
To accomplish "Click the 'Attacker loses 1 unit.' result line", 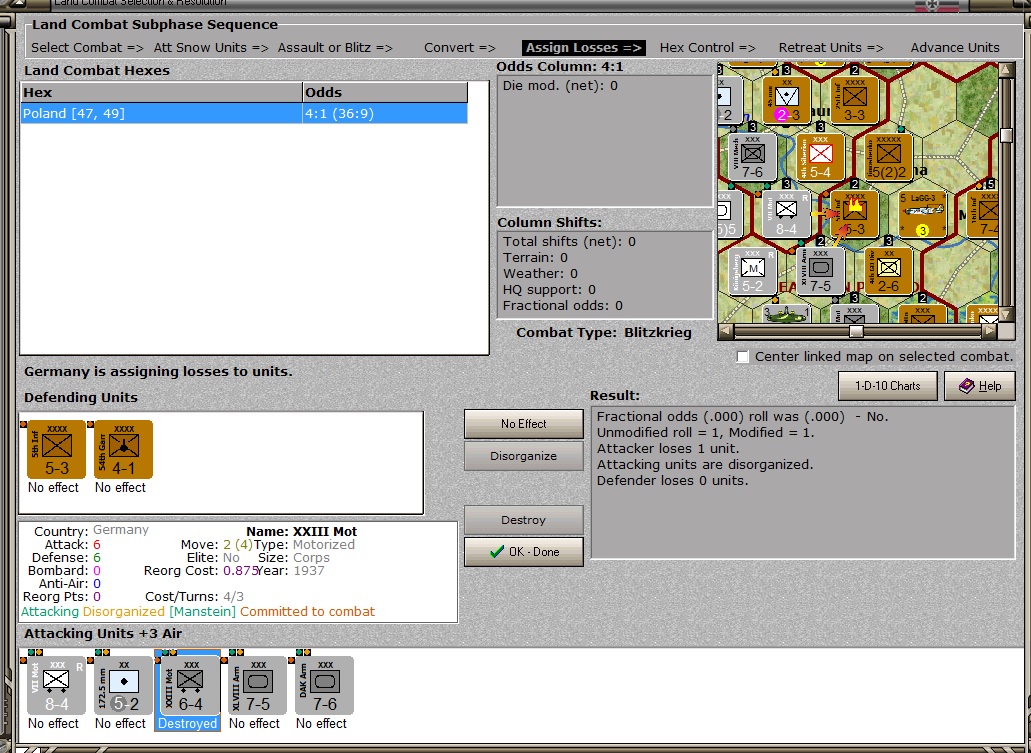I will coord(668,449).
